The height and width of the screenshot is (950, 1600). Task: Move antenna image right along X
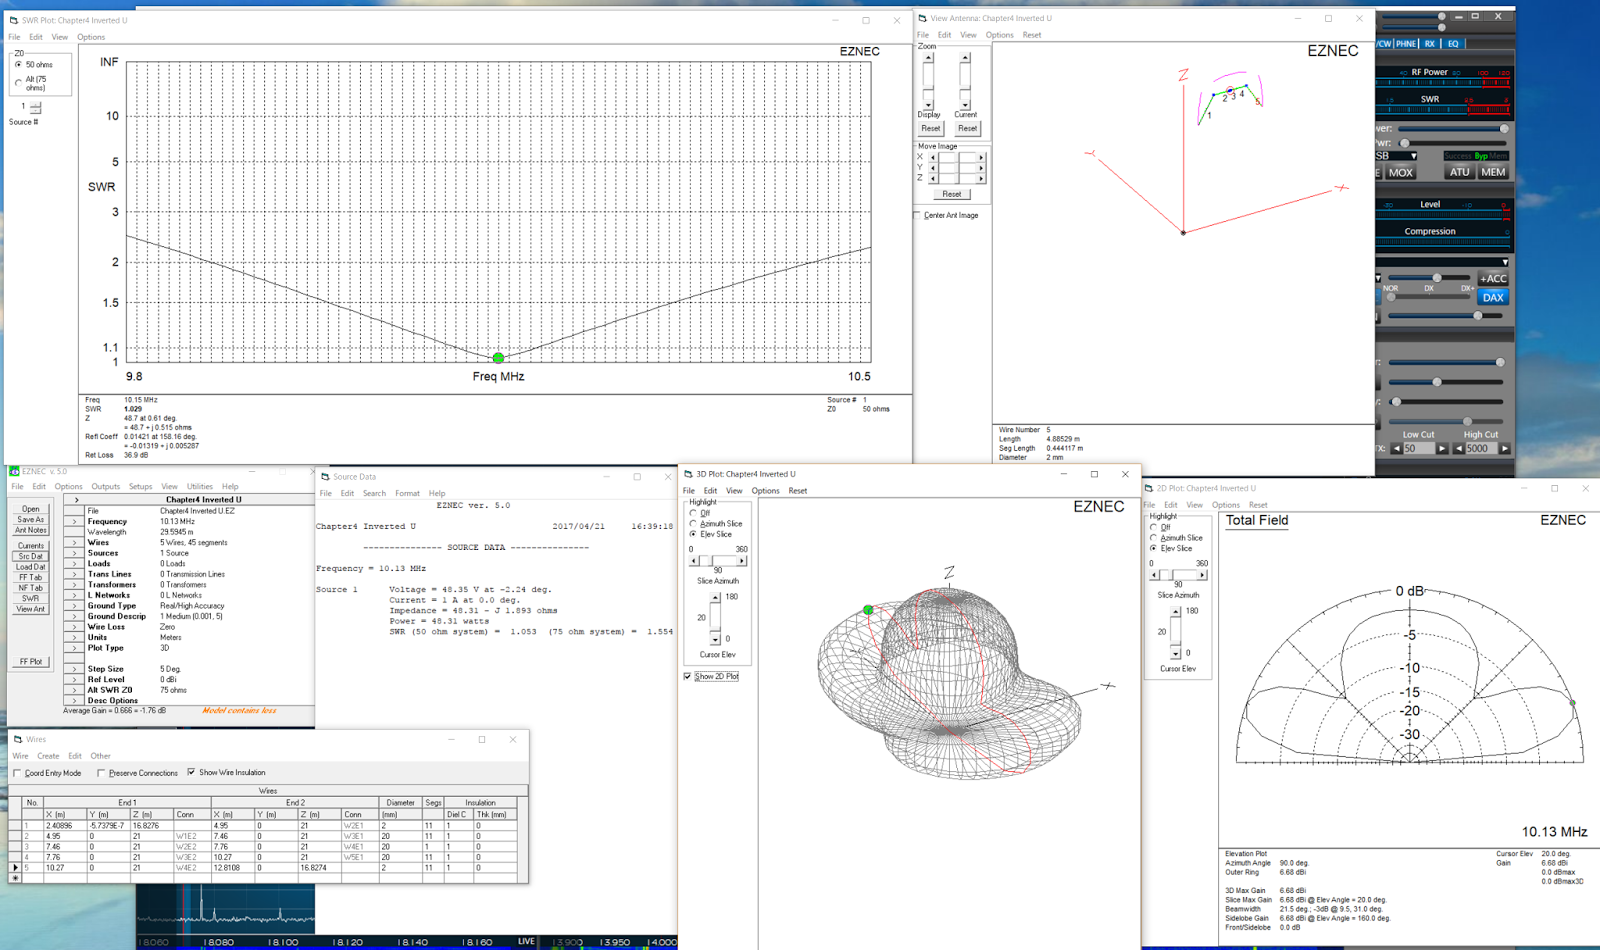(981, 157)
